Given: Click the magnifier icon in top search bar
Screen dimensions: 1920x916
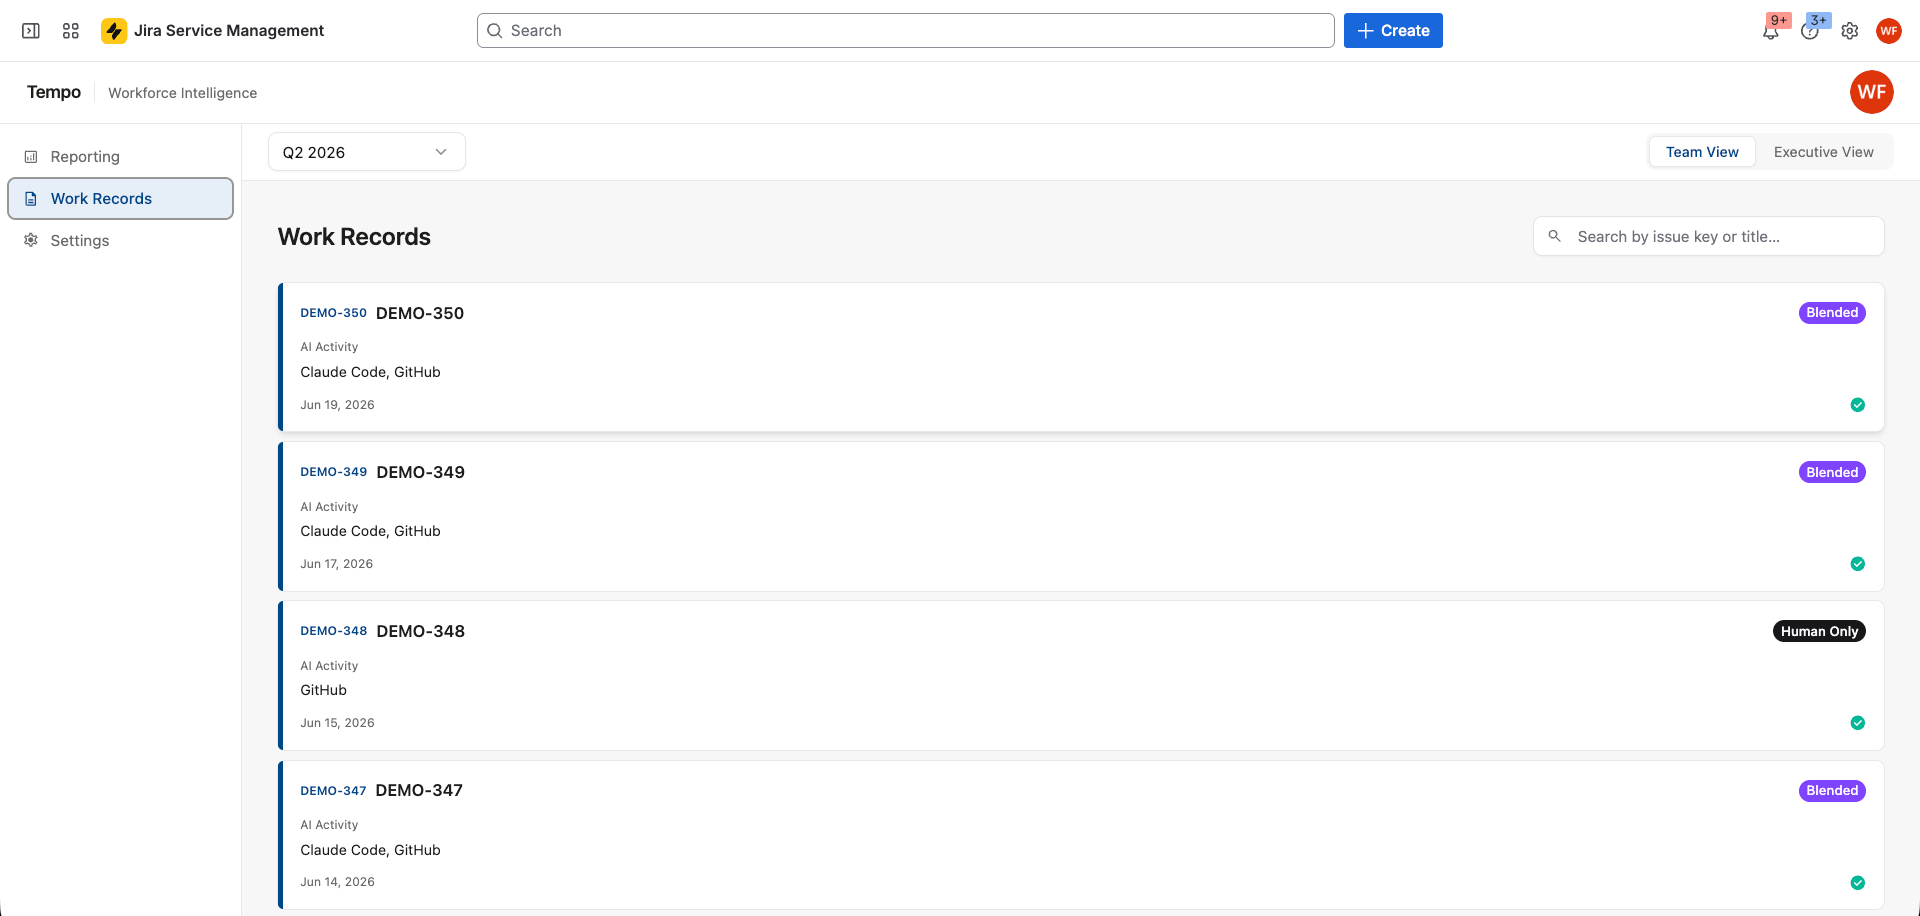Looking at the screenshot, I should pos(494,31).
